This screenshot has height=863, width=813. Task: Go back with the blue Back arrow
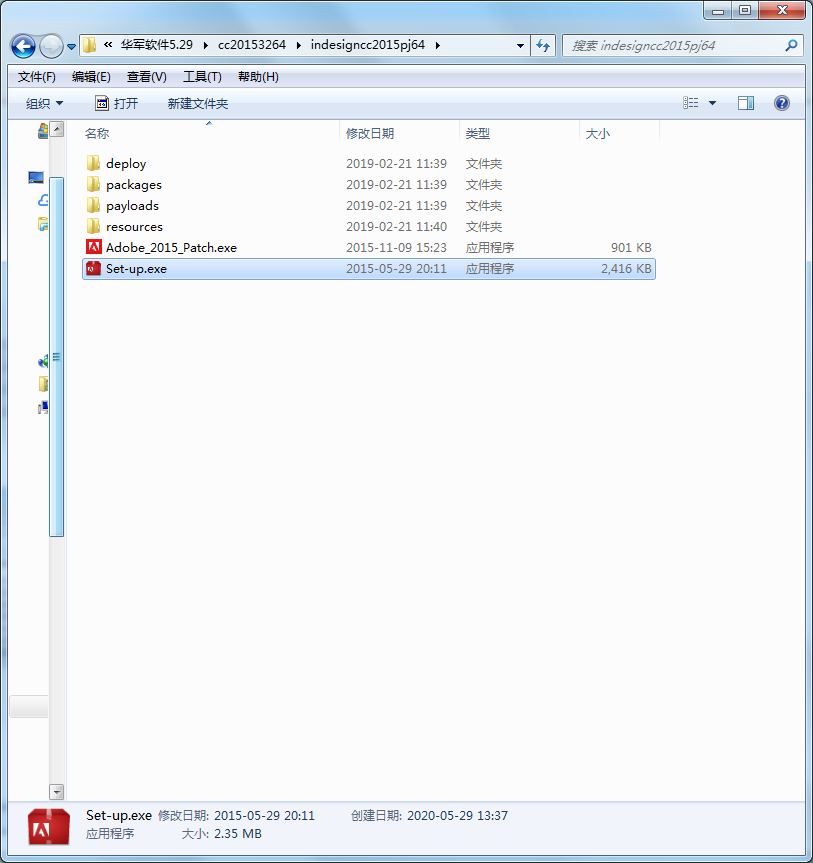[x=23, y=46]
